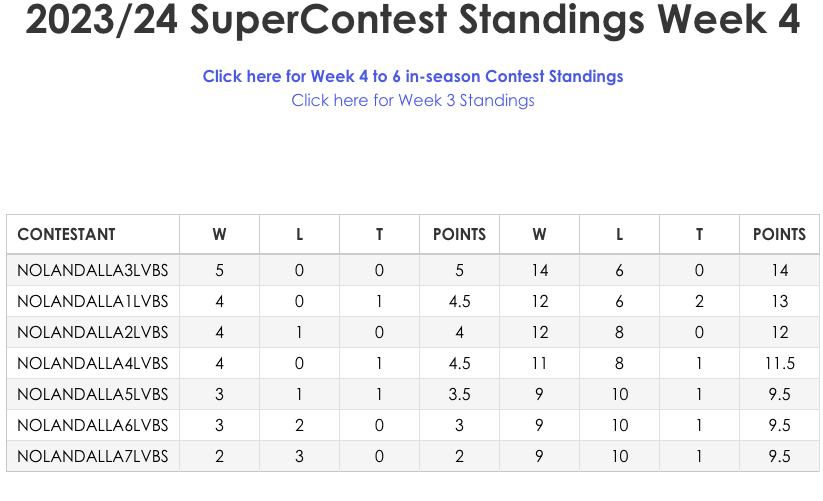
Task: Click the 11.5 total points cell
Action: point(779,363)
